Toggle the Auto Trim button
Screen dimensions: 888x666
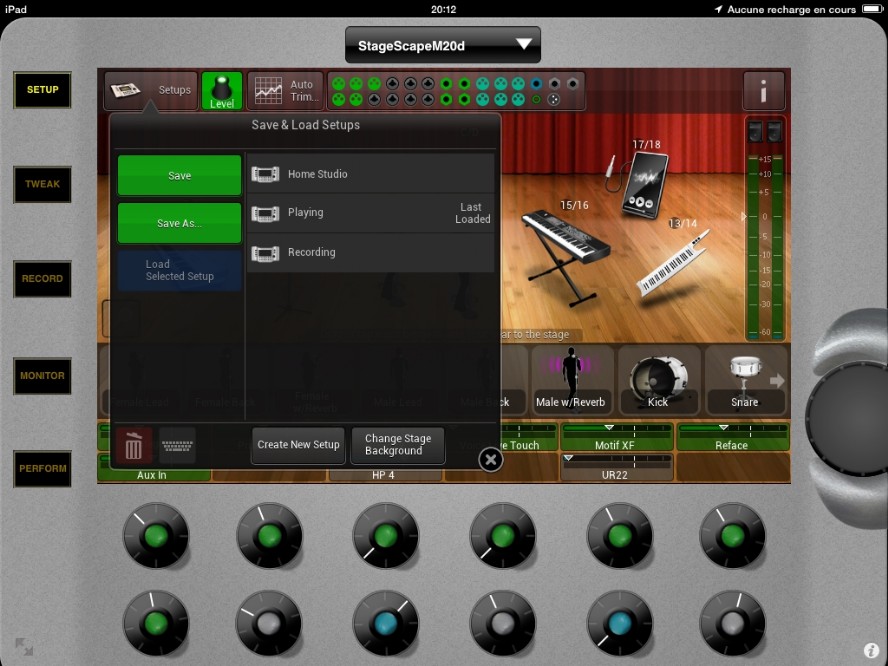[x=285, y=91]
